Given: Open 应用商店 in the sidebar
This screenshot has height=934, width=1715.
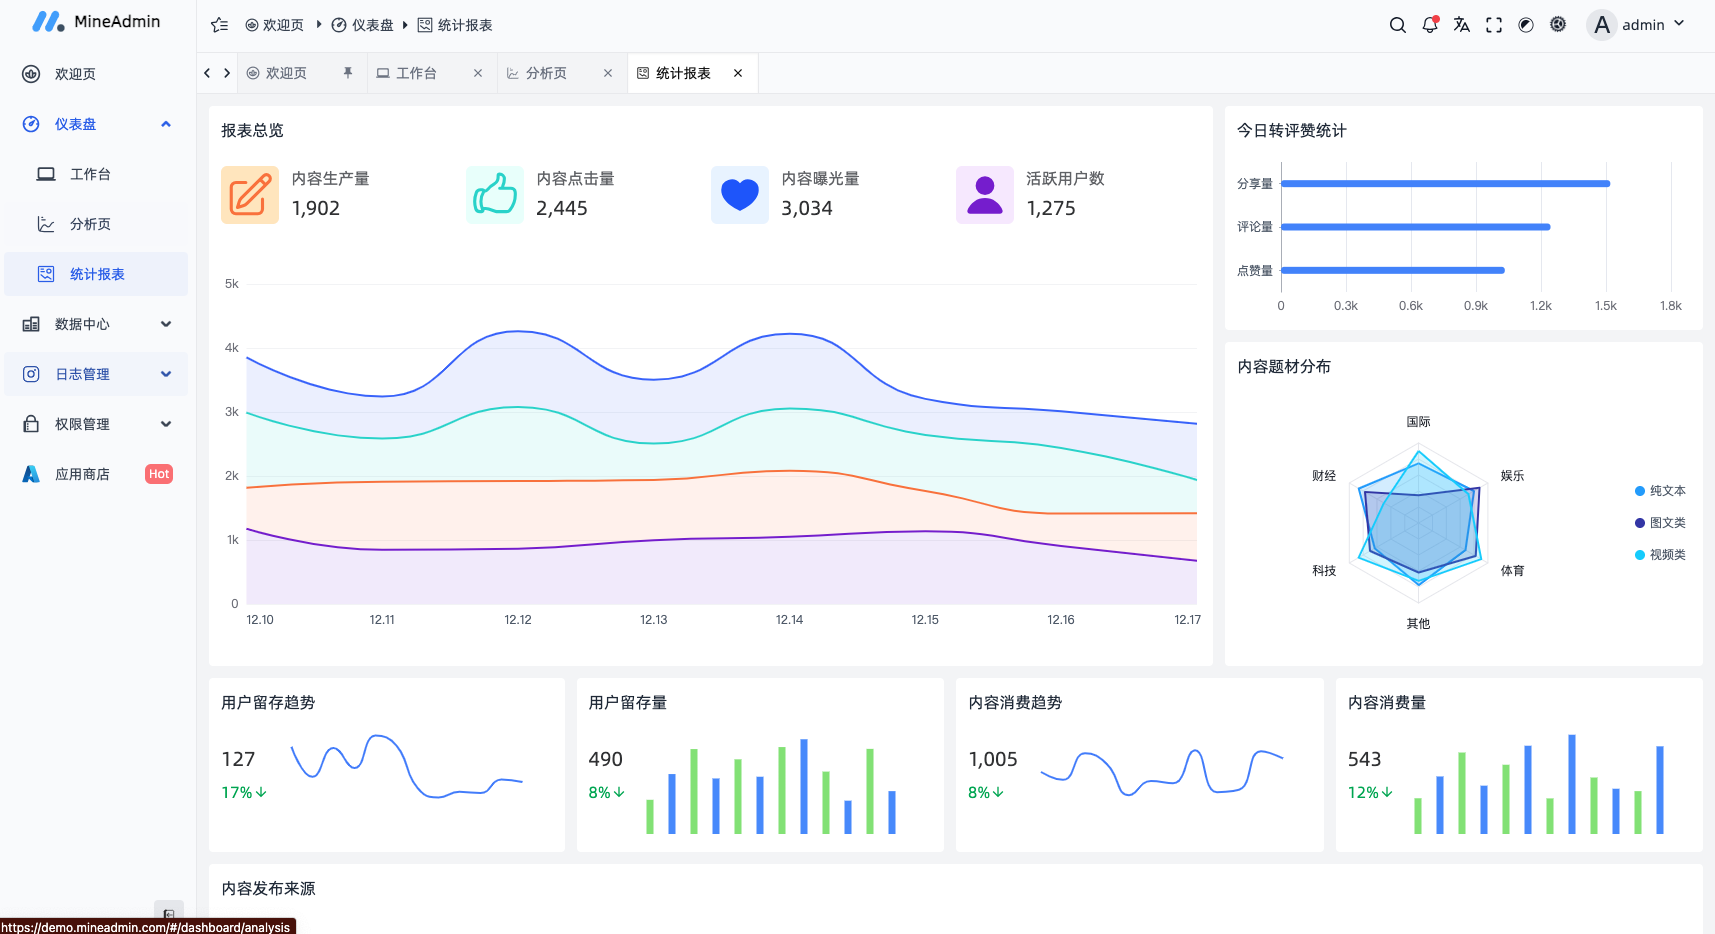Looking at the screenshot, I should [83, 473].
